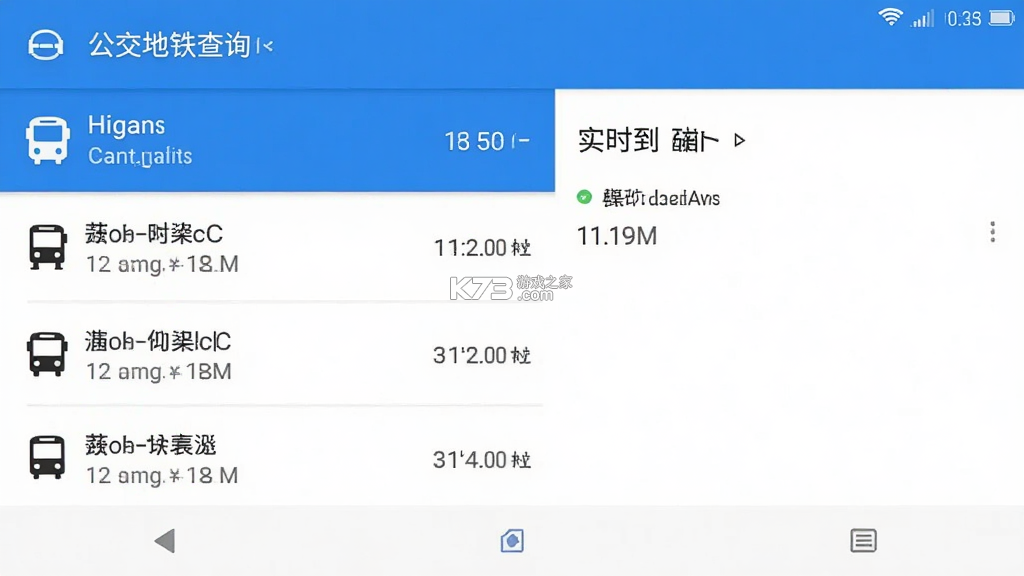Screen dimensions: 1024x576
Task: Click the 实时到 heading text
Action: coord(618,140)
